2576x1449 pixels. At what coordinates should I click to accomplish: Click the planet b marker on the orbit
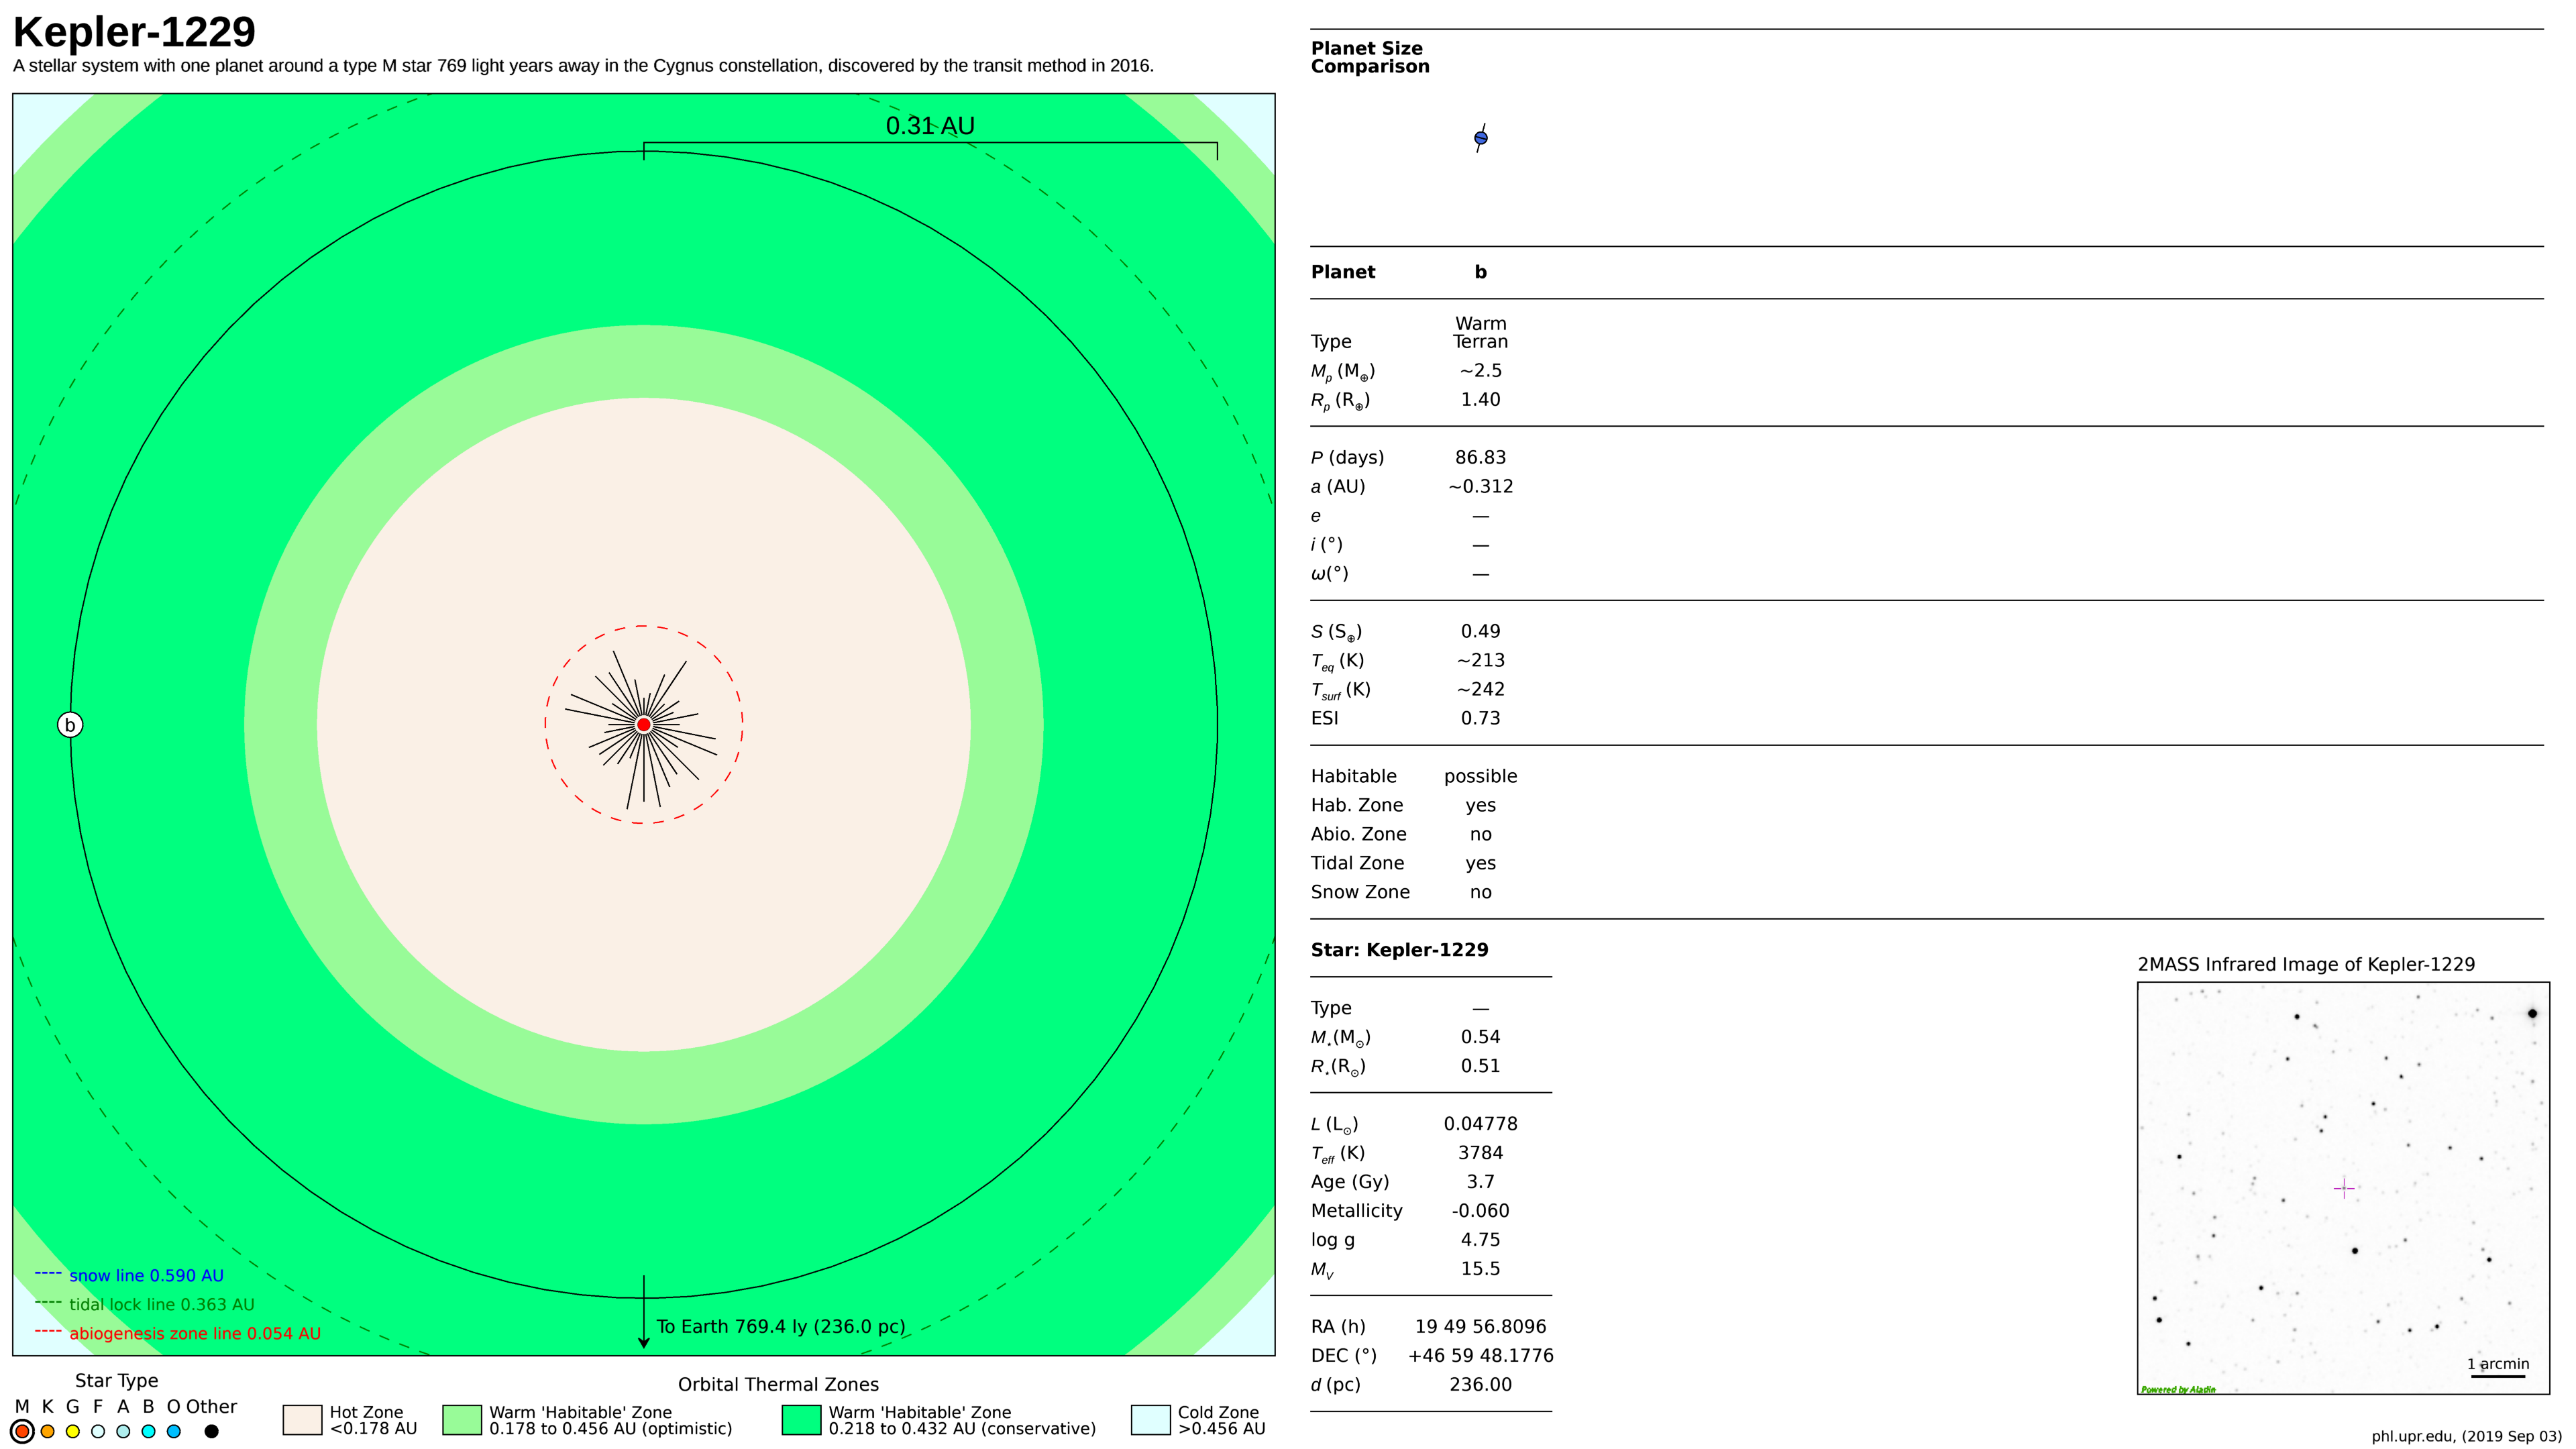coord(70,725)
